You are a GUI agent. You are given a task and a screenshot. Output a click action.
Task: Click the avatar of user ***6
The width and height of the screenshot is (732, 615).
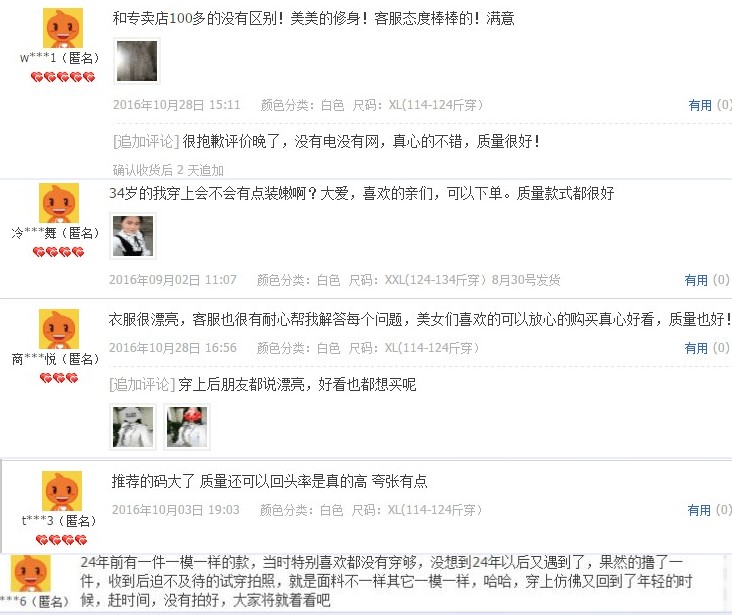30,573
